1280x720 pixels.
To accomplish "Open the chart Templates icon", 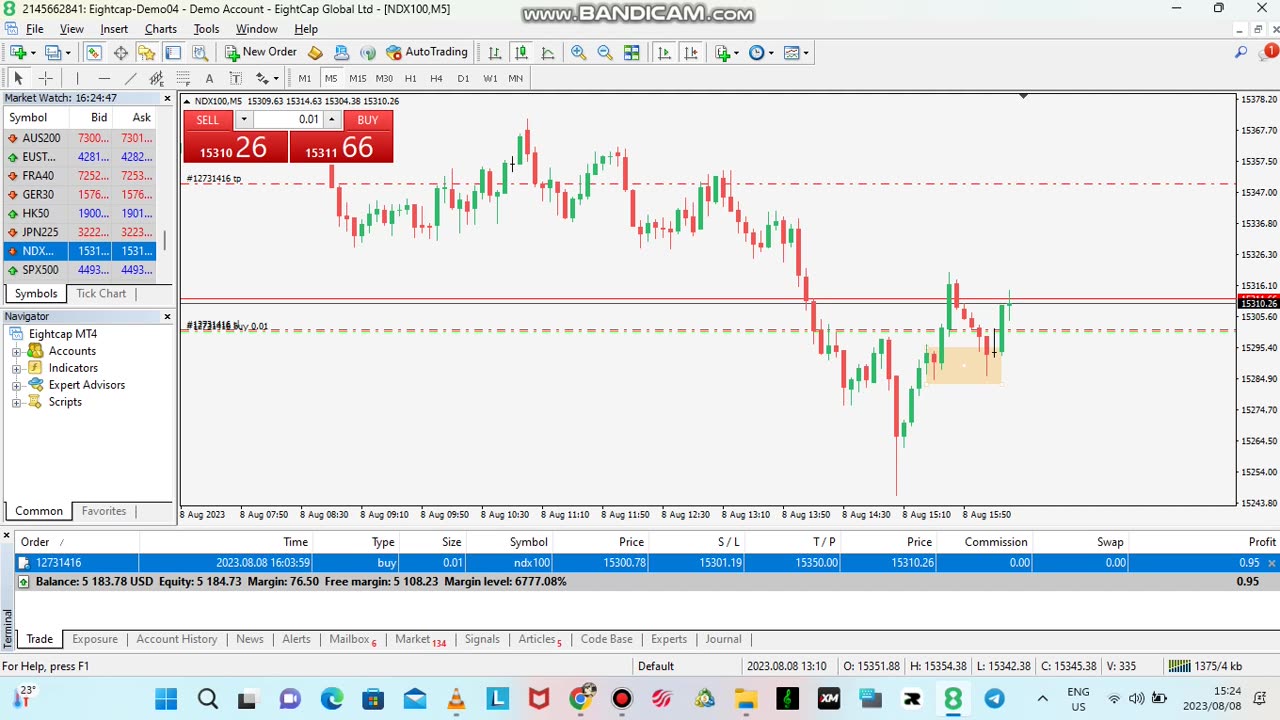I will [791, 53].
